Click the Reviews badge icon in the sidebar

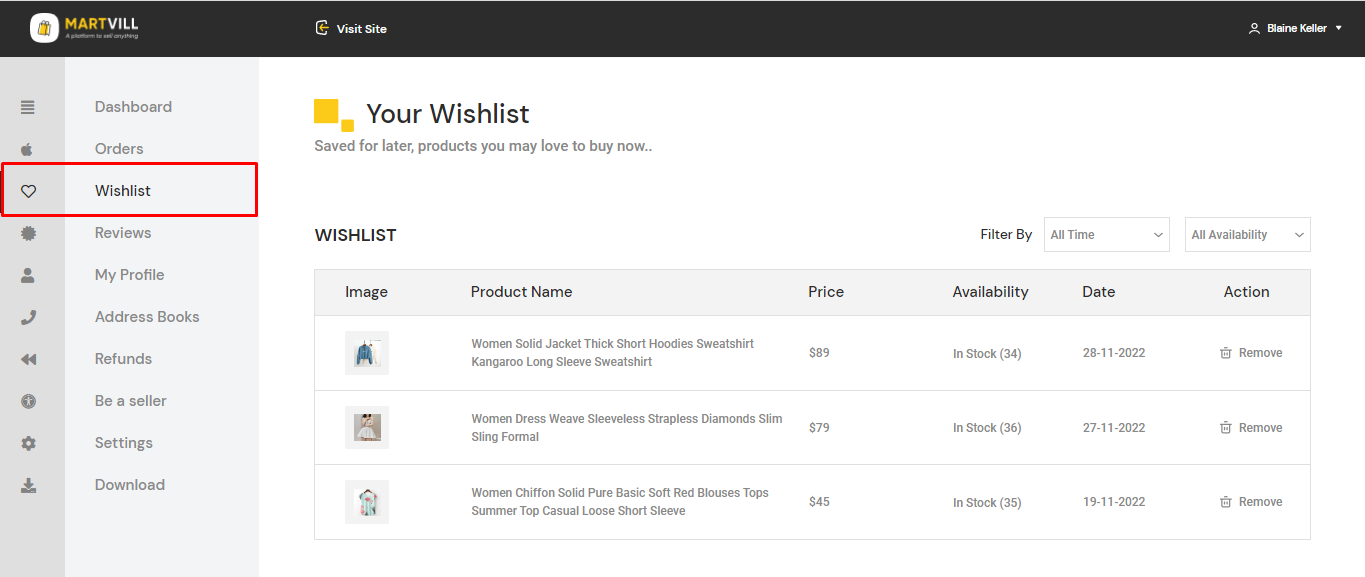(x=28, y=233)
